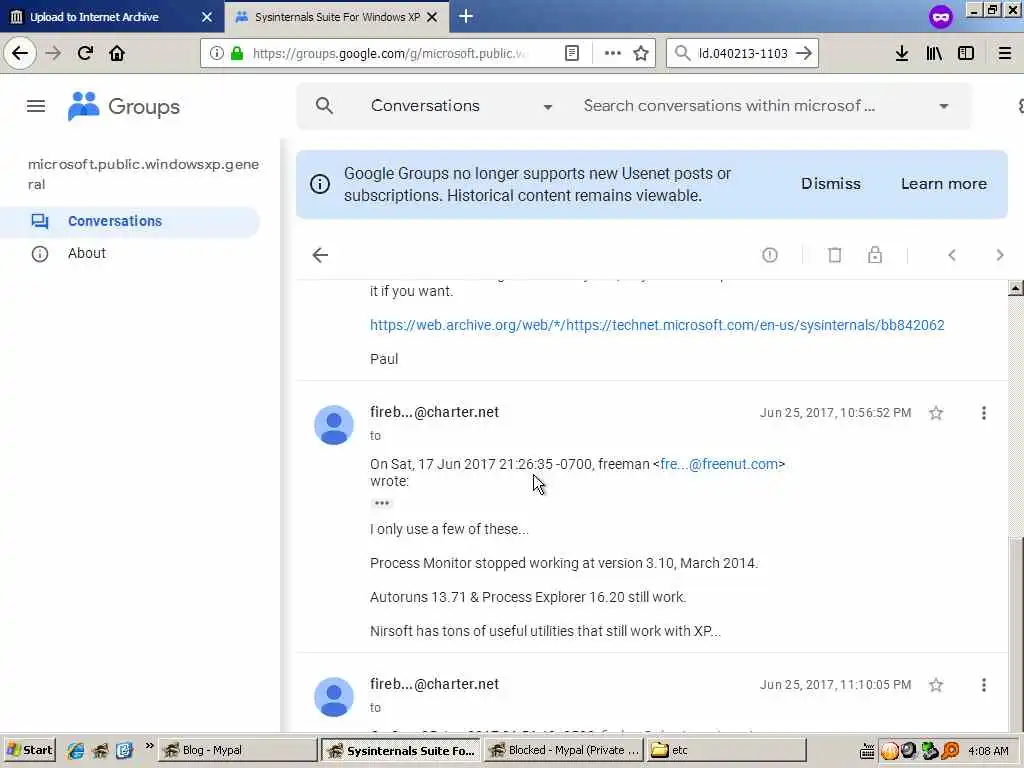Open the etc folder taskbar item
This screenshot has width=1024, height=768.
point(727,750)
